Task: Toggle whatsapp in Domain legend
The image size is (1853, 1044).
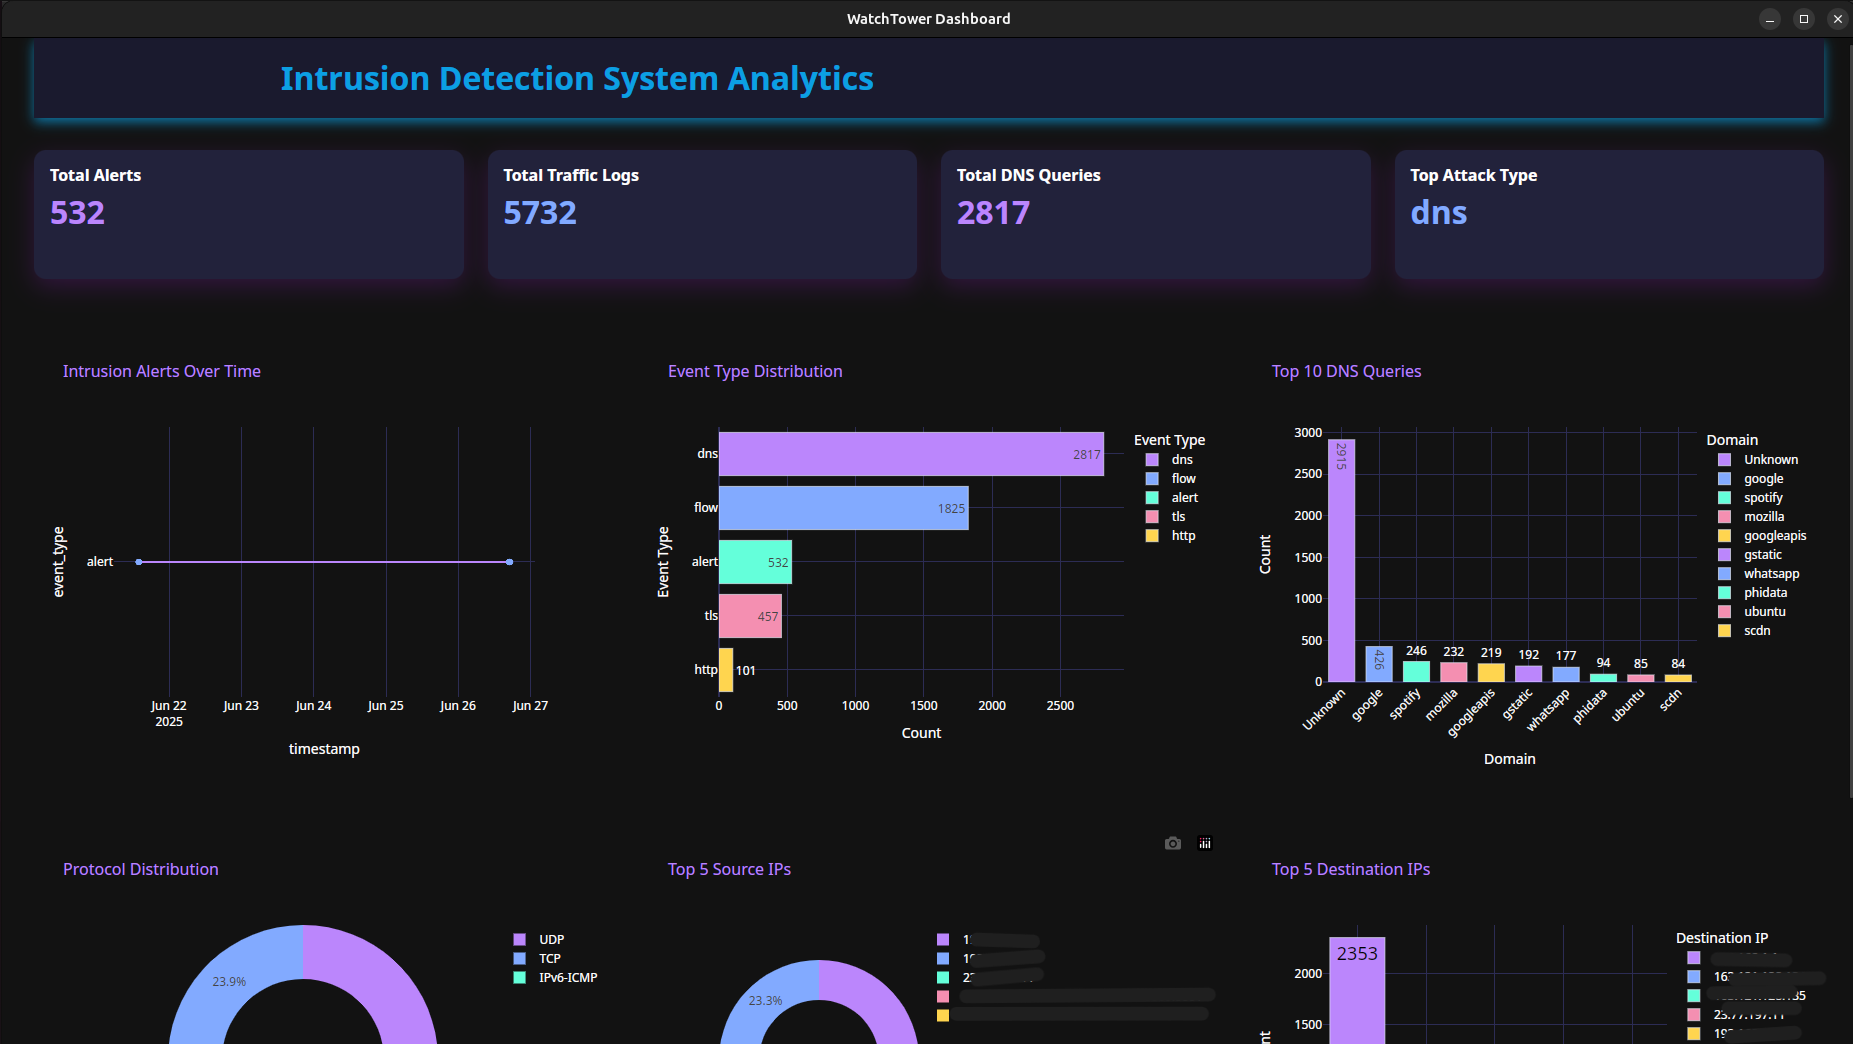Action: coord(1758,573)
